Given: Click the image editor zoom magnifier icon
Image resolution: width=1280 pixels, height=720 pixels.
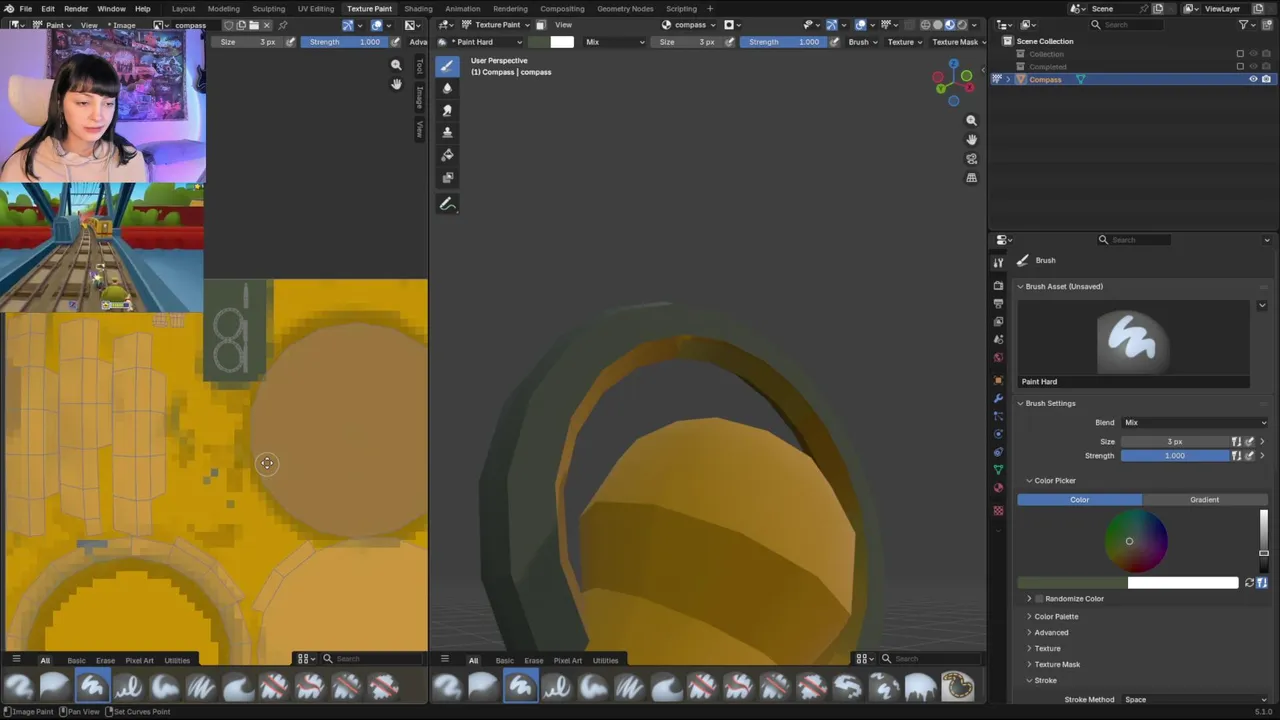Looking at the screenshot, I should point(396,65).
